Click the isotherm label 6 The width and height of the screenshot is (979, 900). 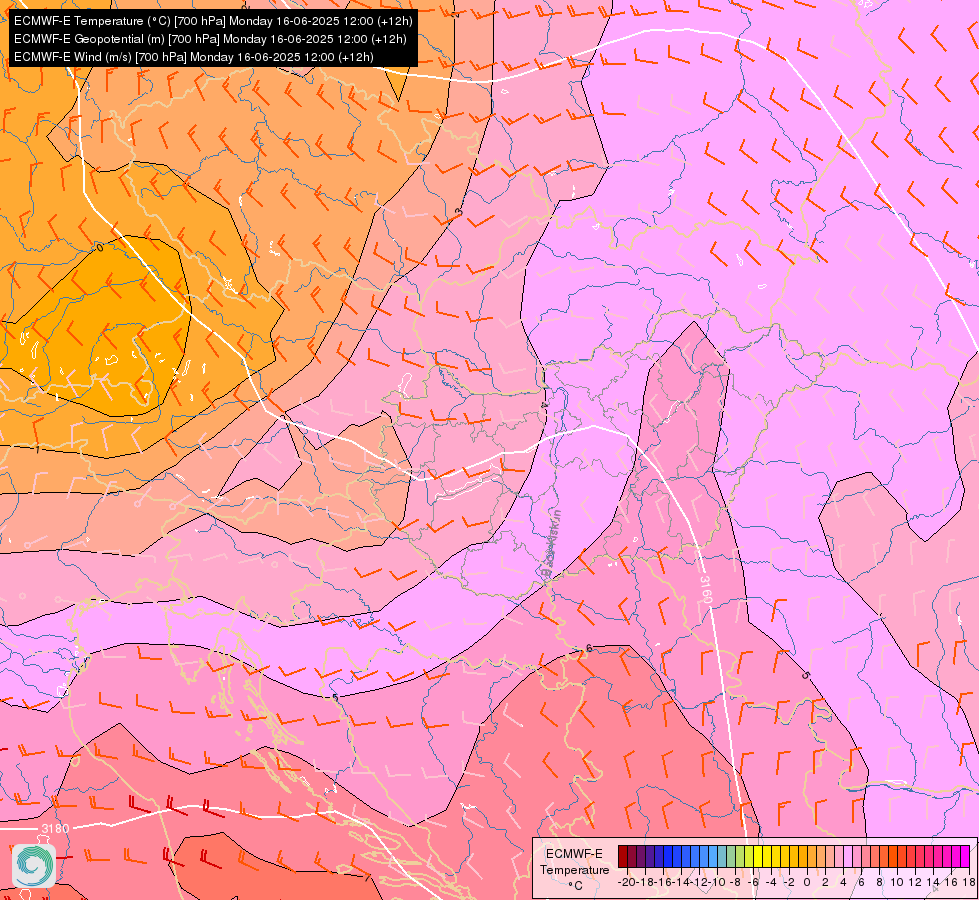point(589,648)
